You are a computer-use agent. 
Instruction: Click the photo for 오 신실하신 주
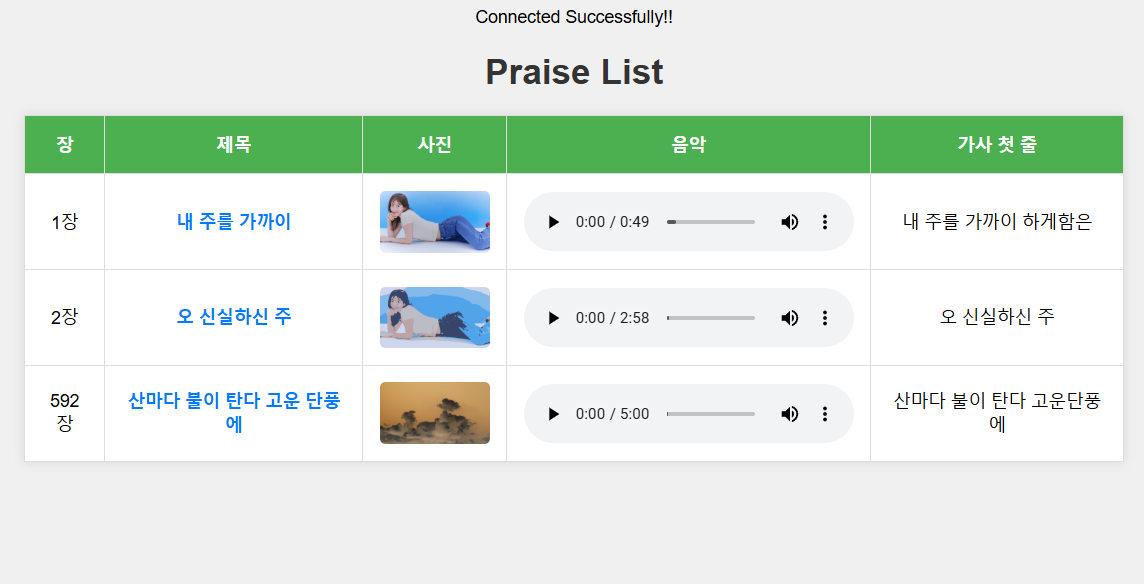434,317
